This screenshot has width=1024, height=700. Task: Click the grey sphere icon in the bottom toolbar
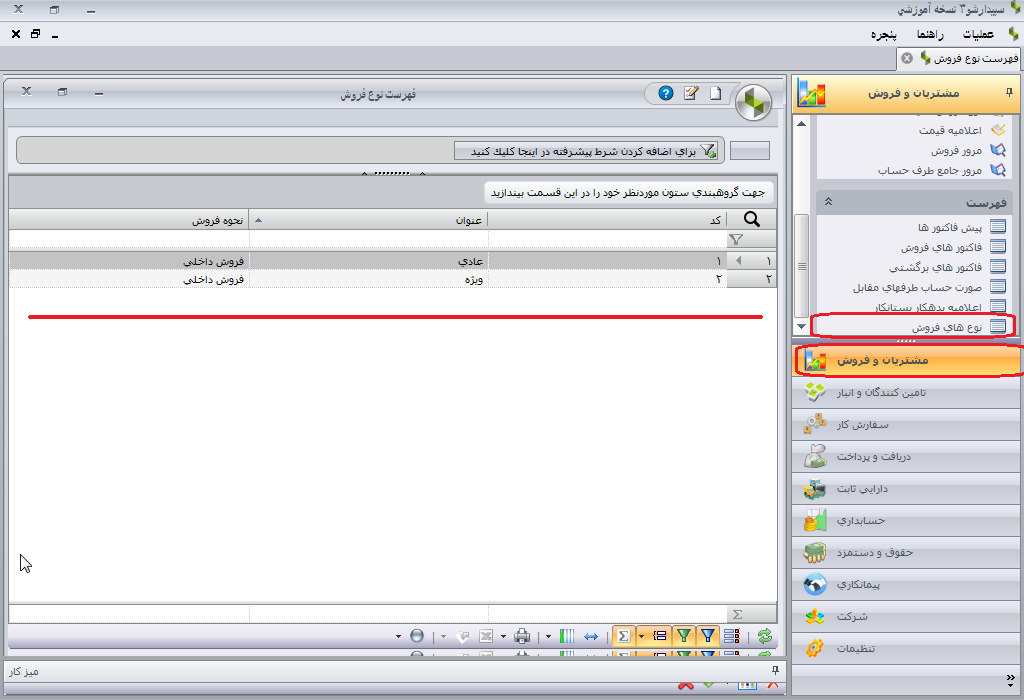(x=417, y=635)
